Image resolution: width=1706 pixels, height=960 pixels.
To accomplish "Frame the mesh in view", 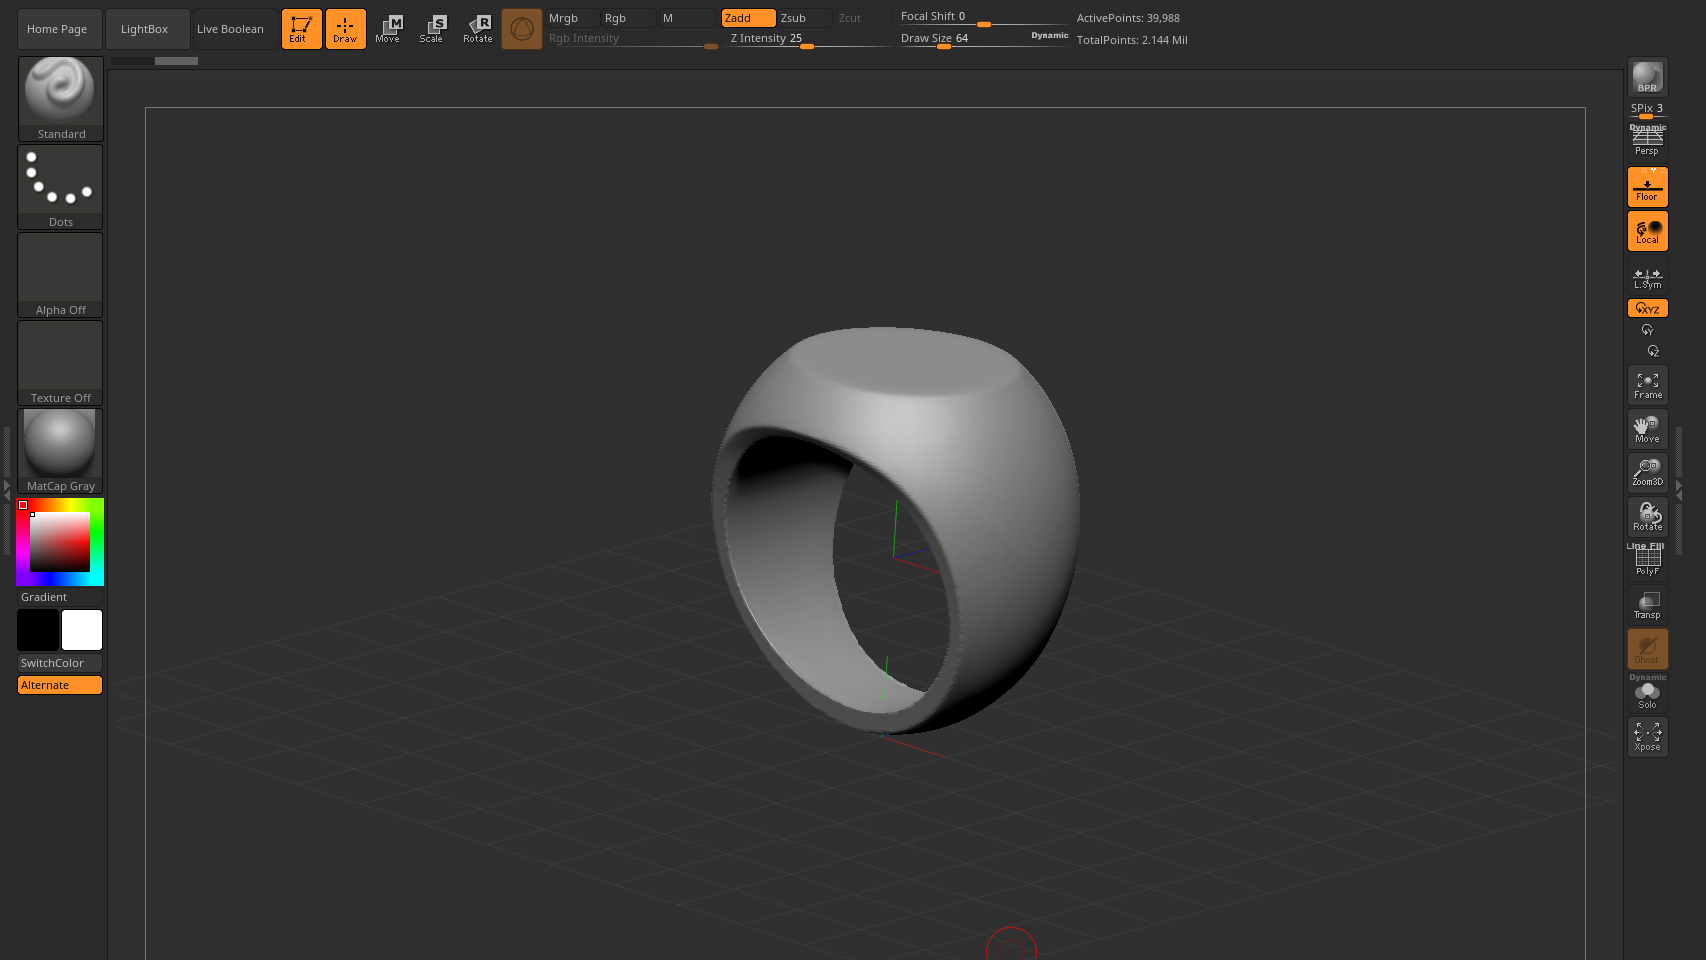I will [x=1647, y=385].
